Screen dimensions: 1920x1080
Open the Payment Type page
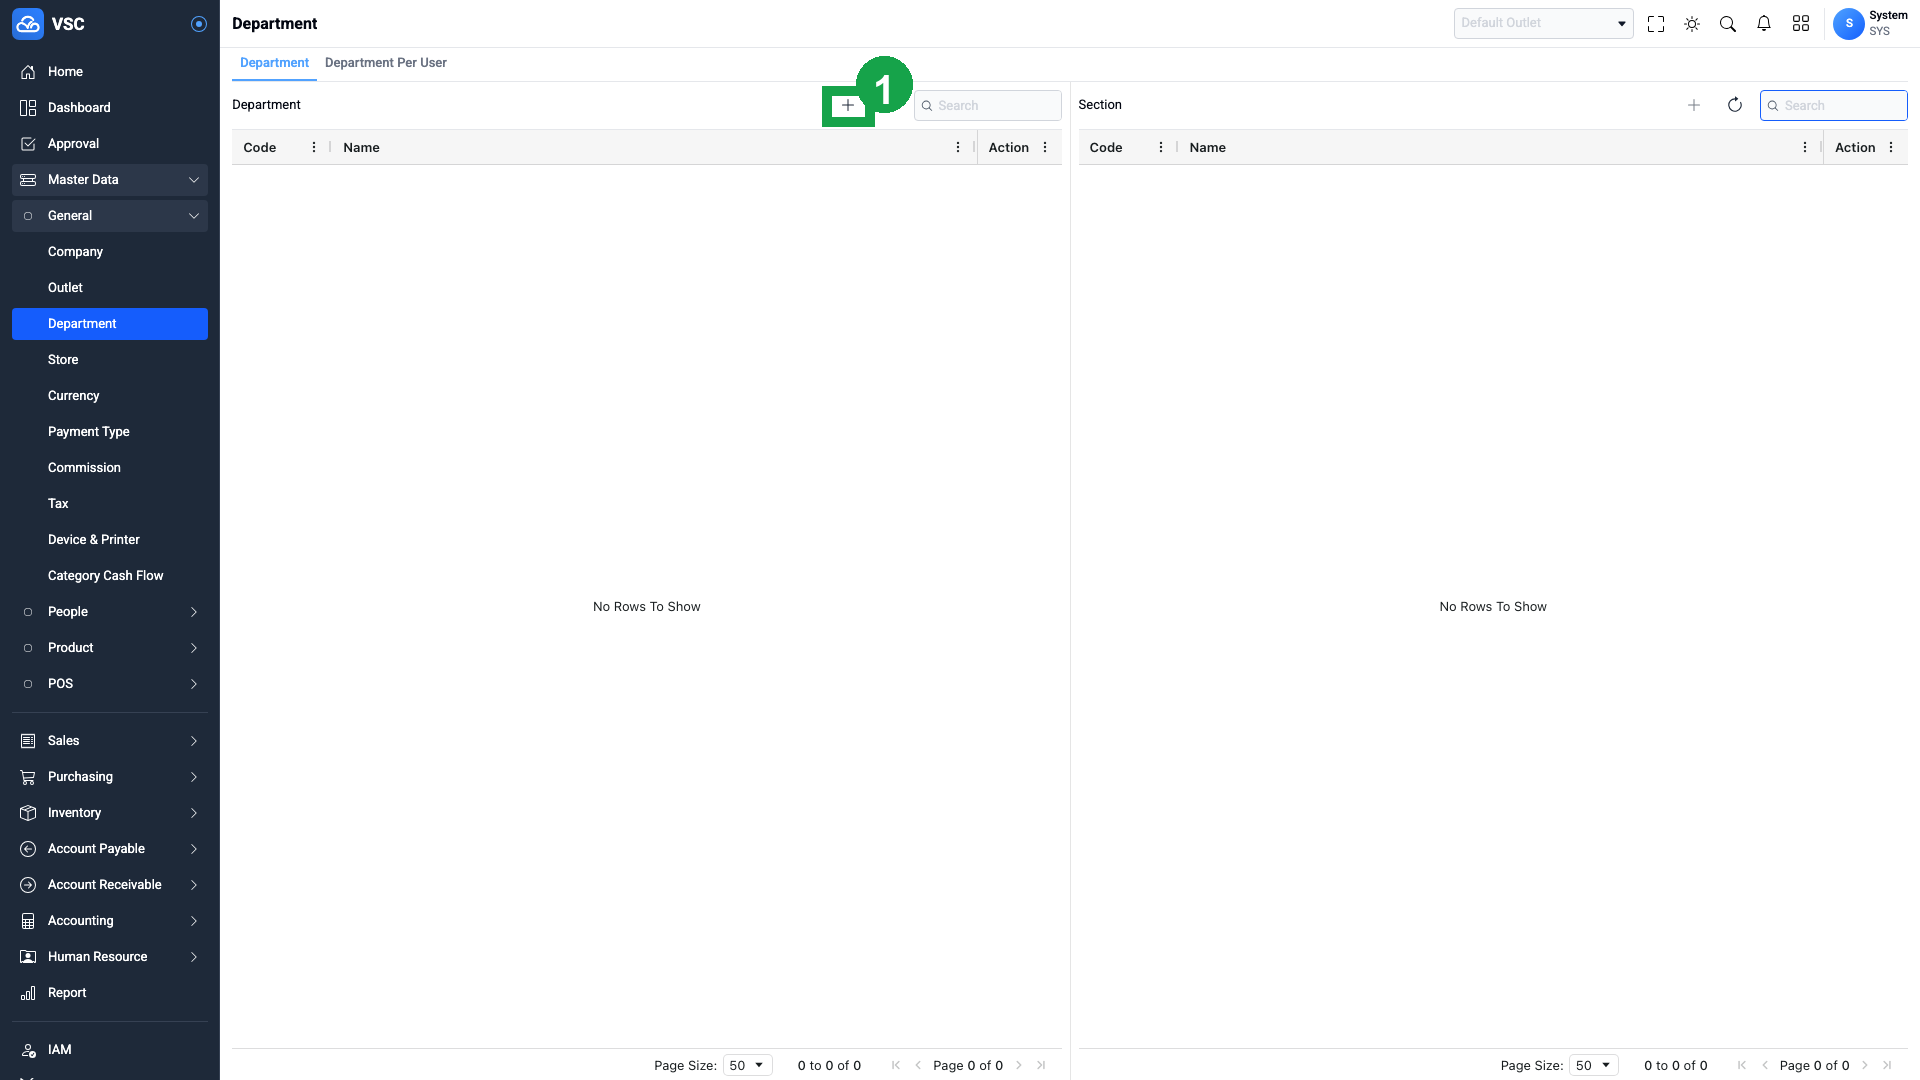coord(110,432)
